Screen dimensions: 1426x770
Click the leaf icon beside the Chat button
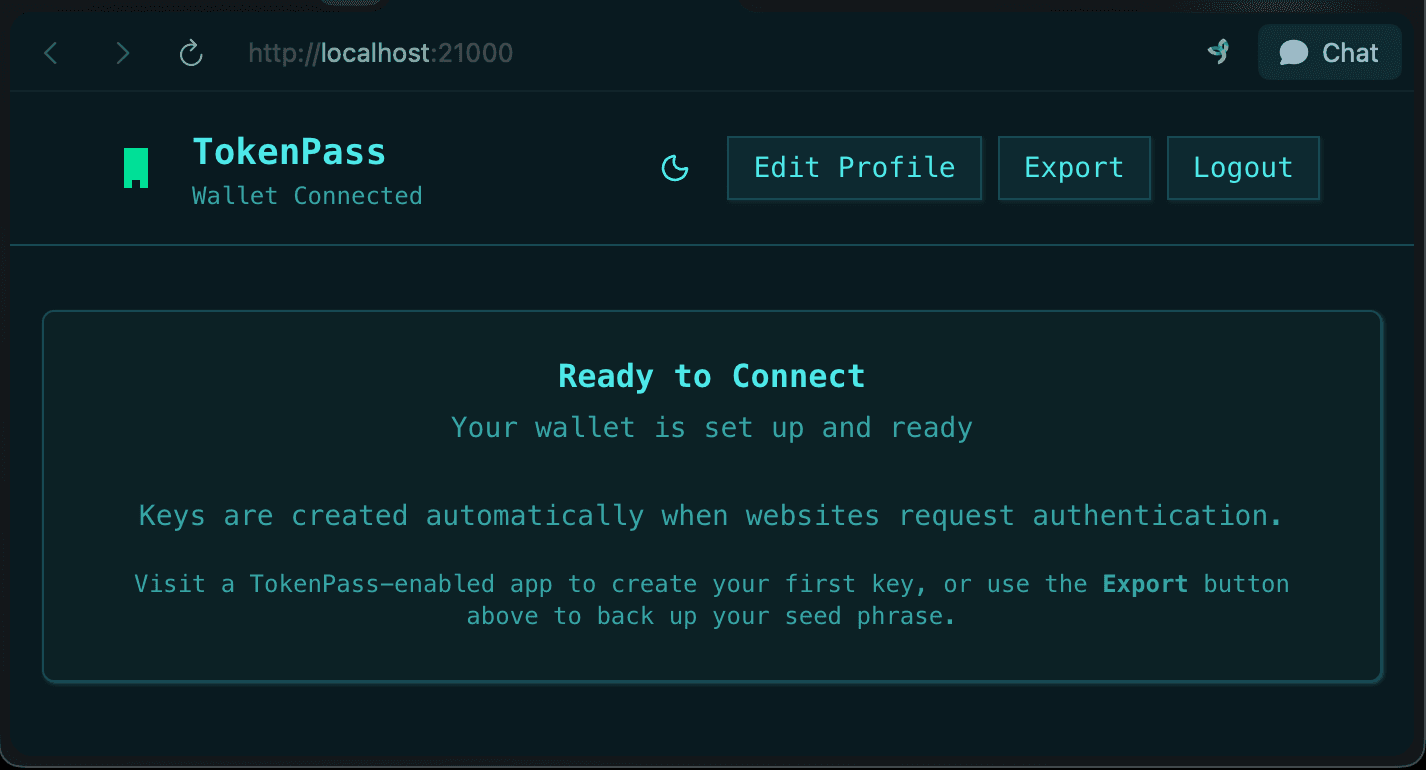click(1219, 52)
